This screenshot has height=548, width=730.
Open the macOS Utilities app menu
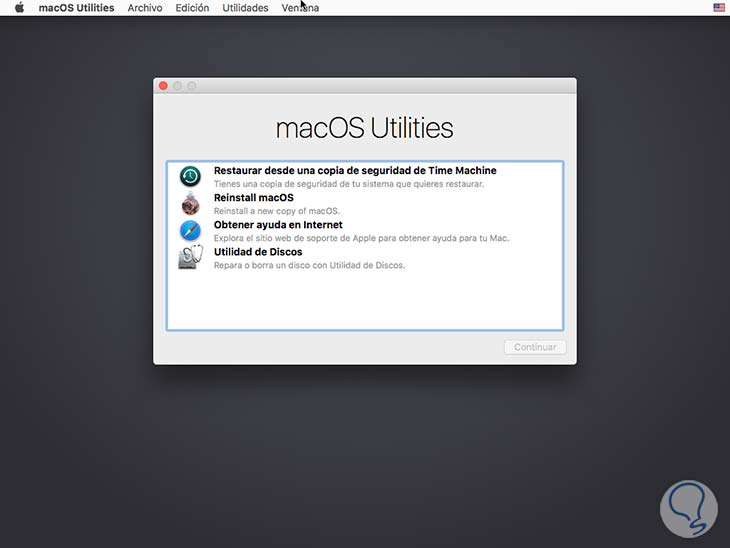pos(76,8)
